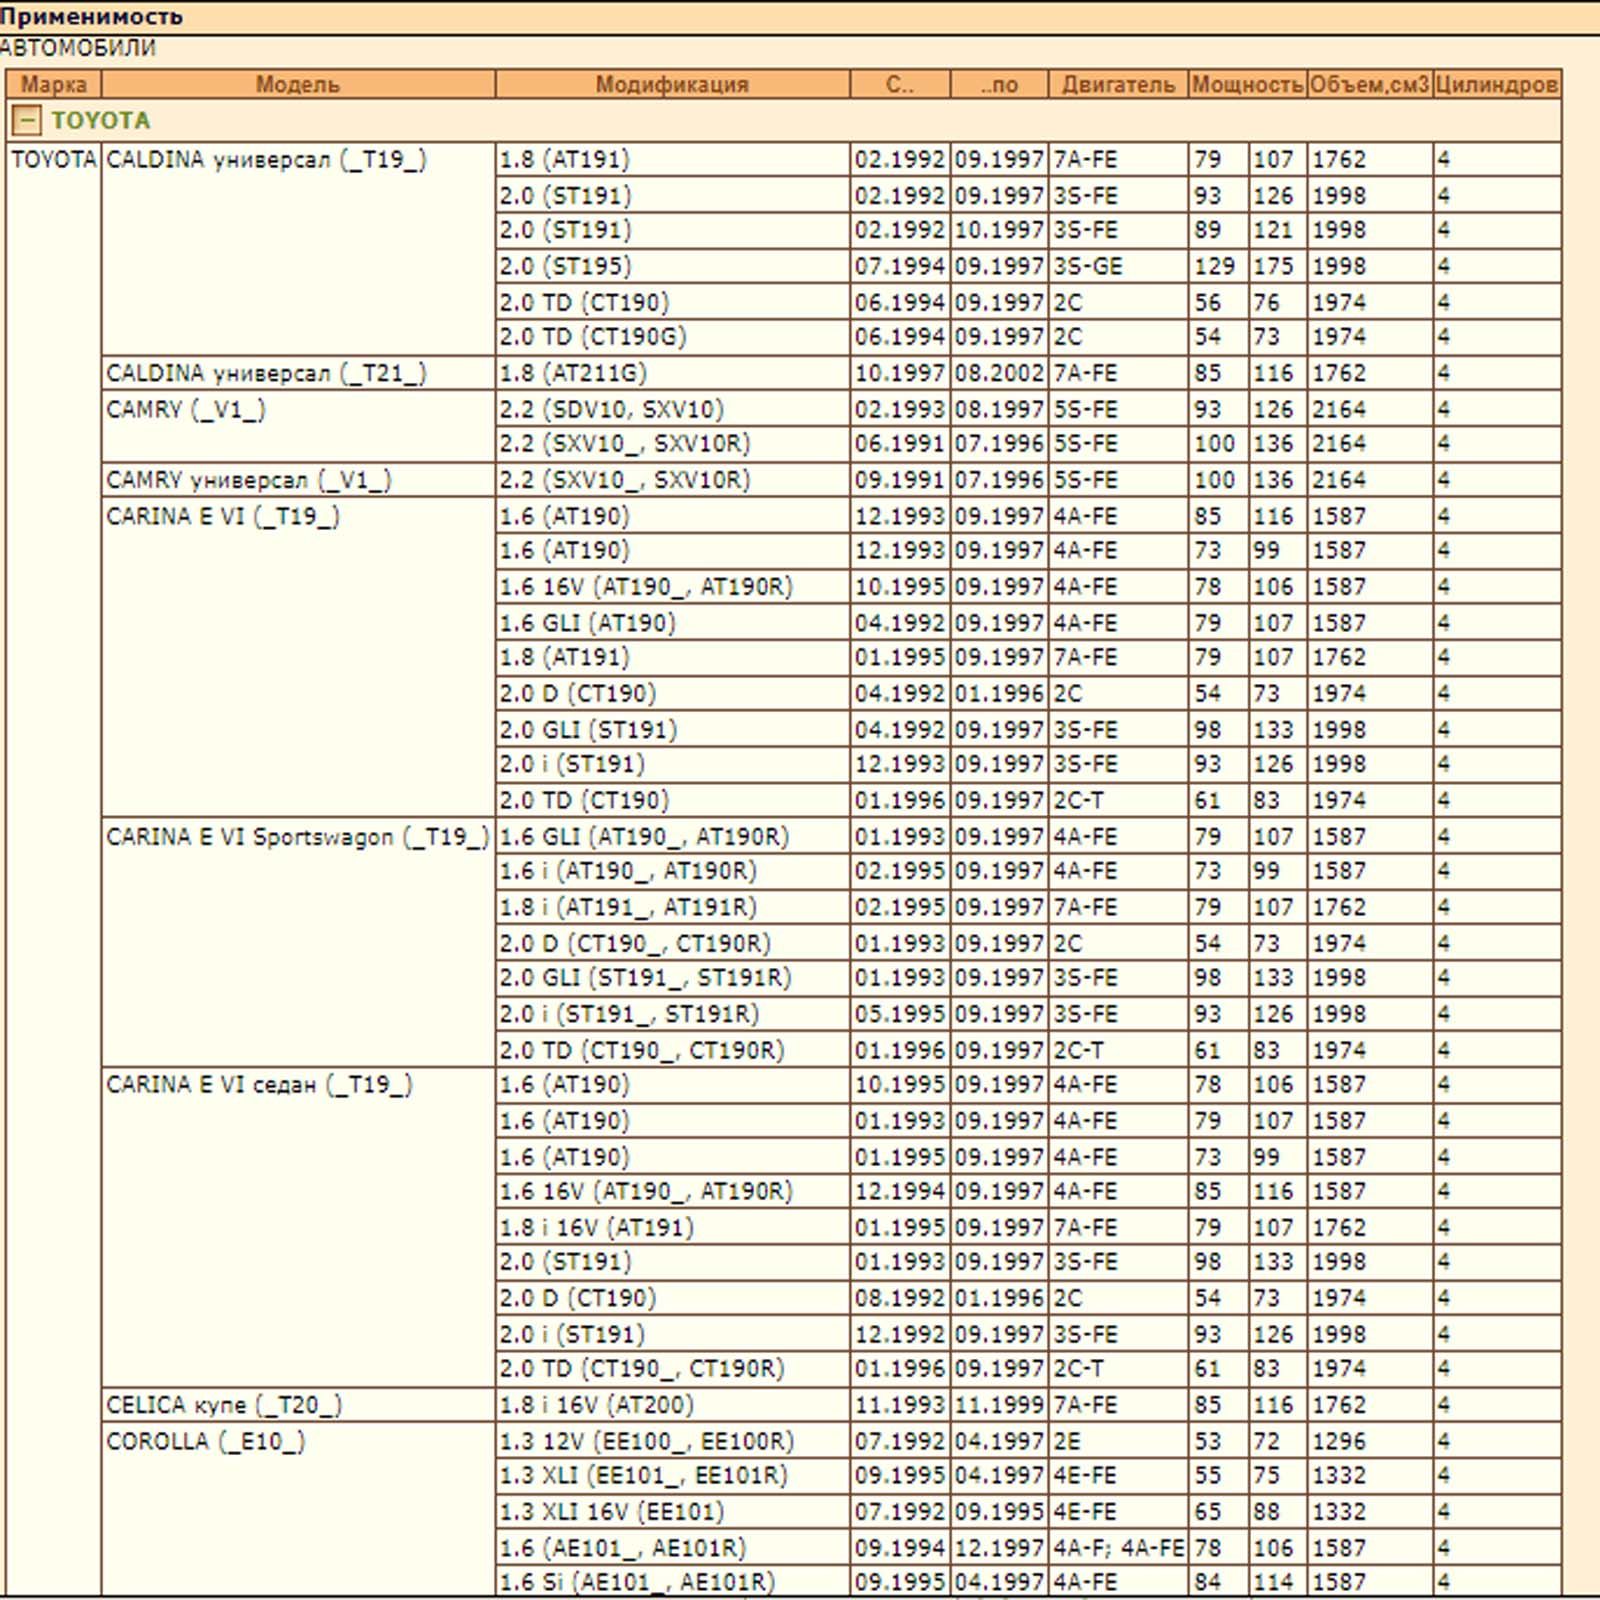Image resolution: width=1600 pixels, height=1600 pixels.
Task: Click the С.. start date column header
Action: [x=899, y=85]
